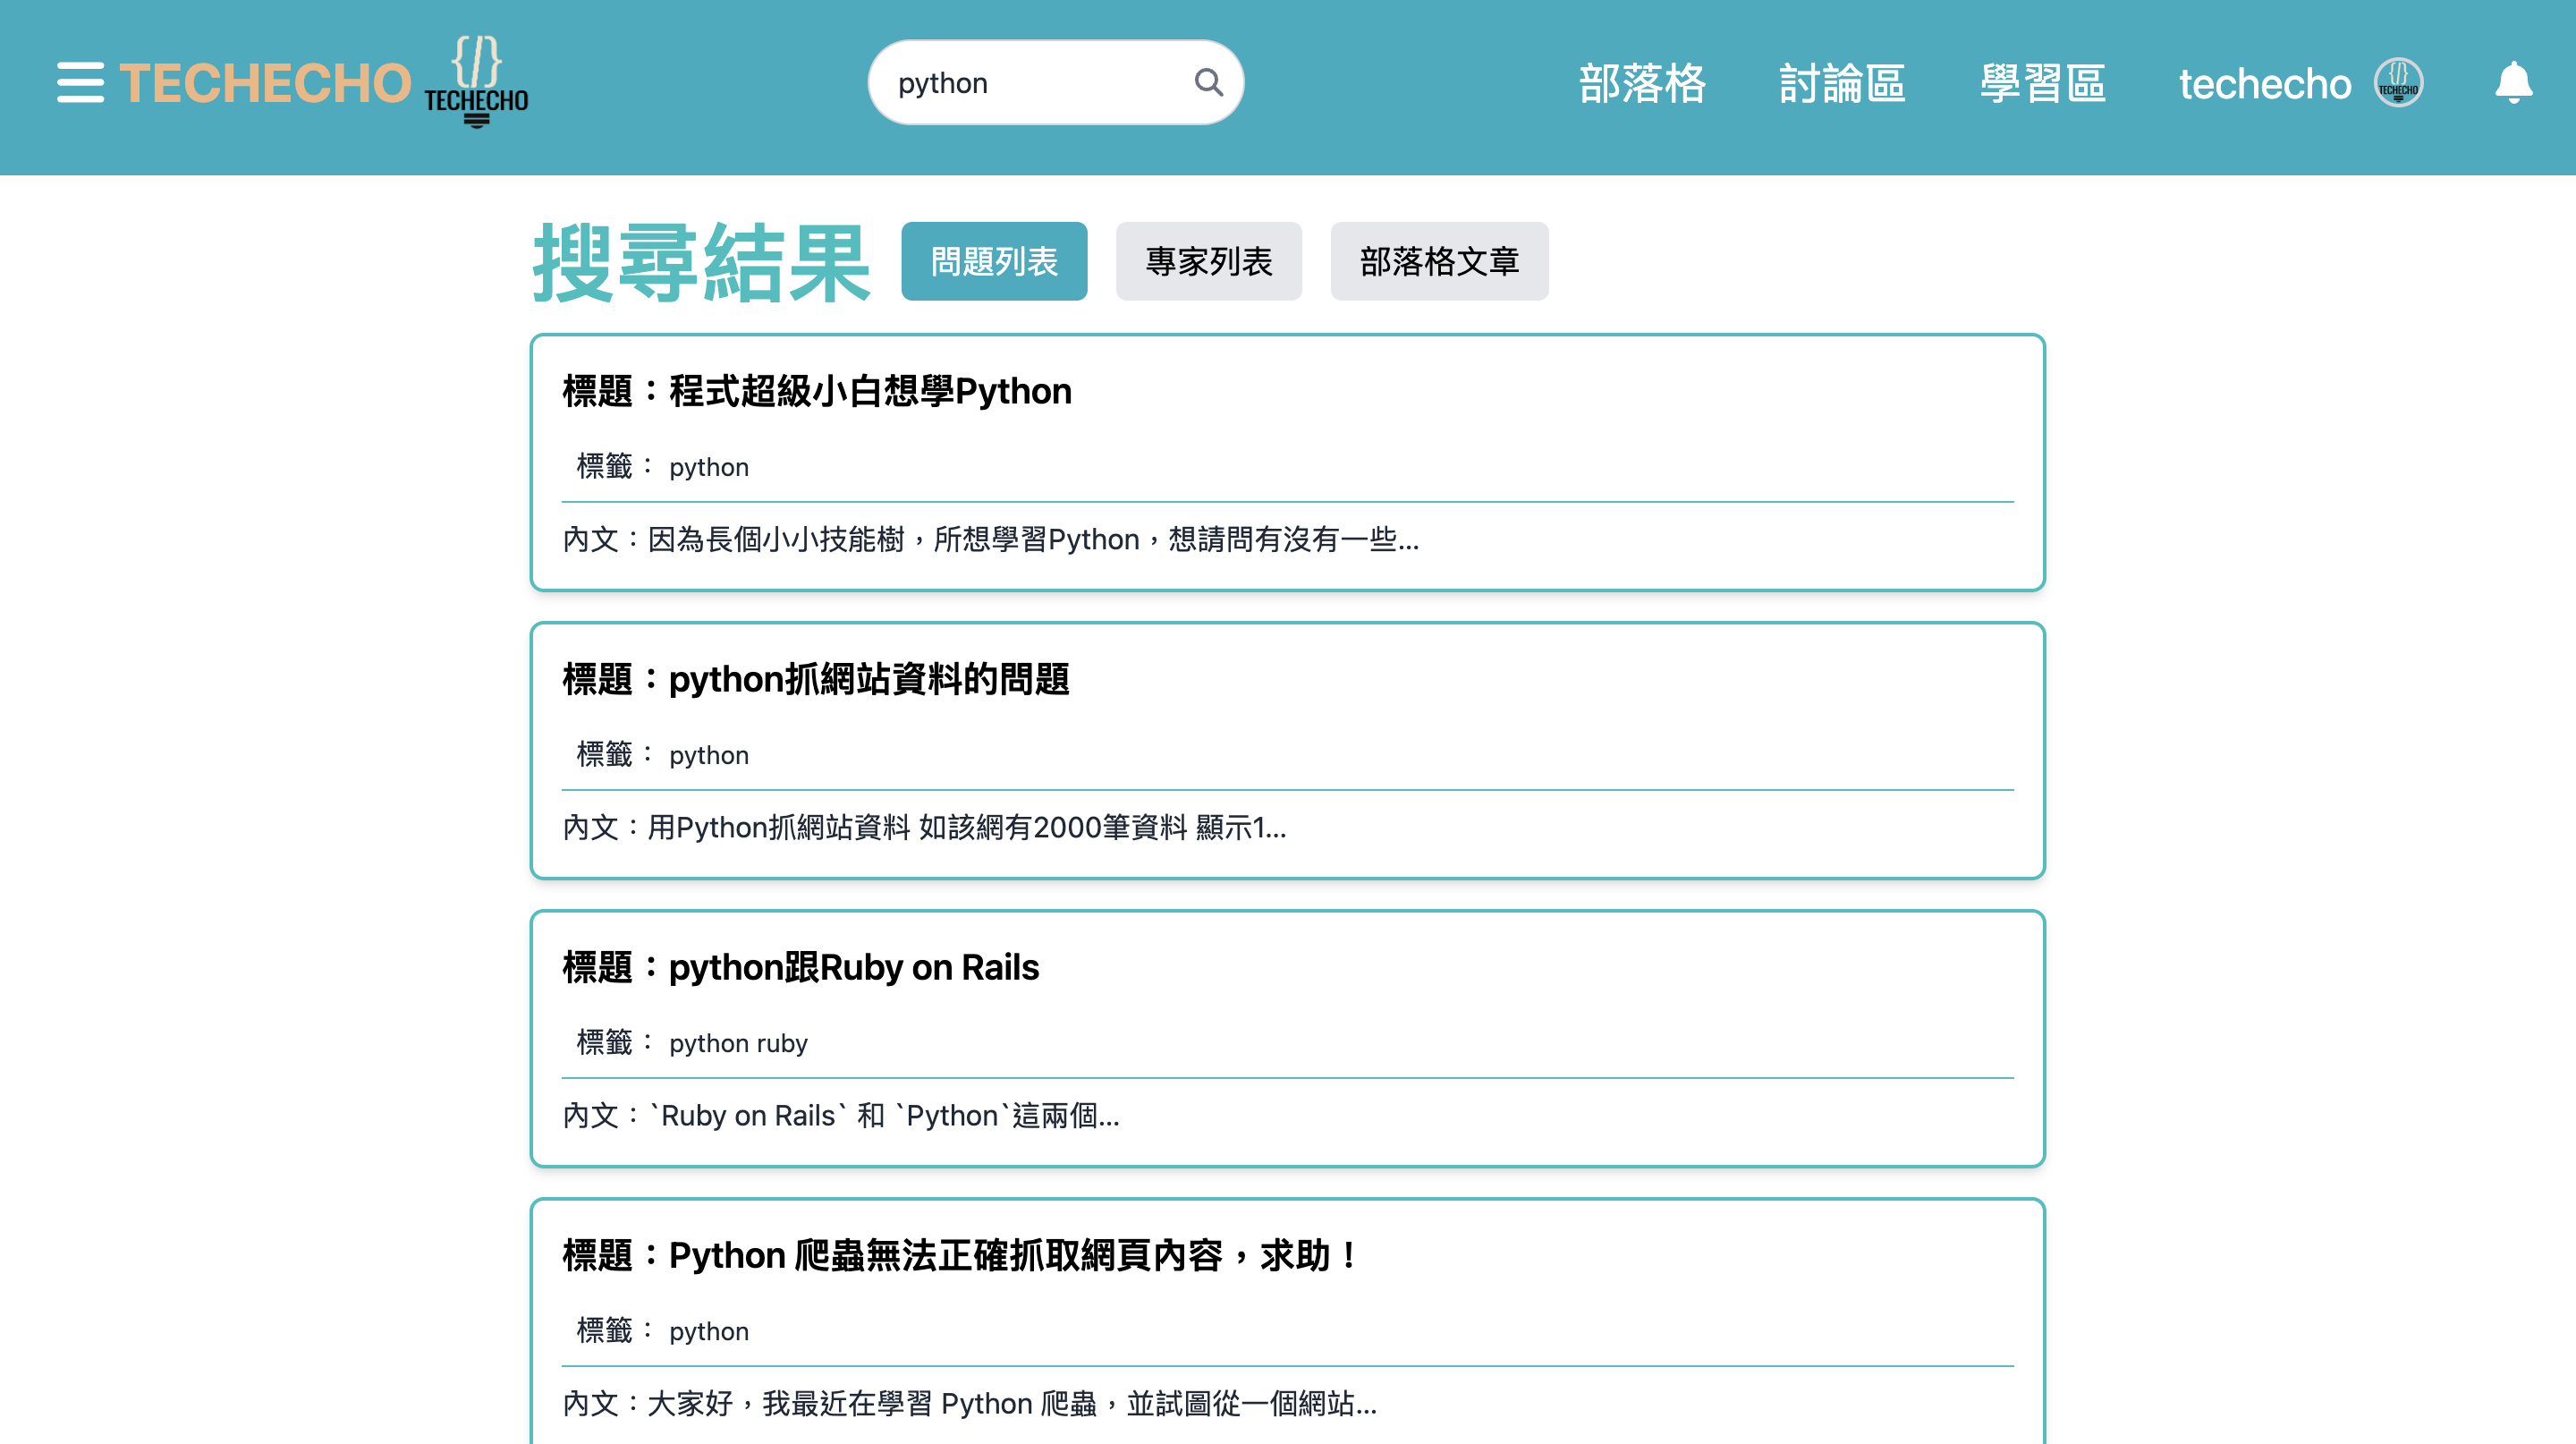
Task: Click the techecho user avatar icon
Action: tap(2397, 82)
